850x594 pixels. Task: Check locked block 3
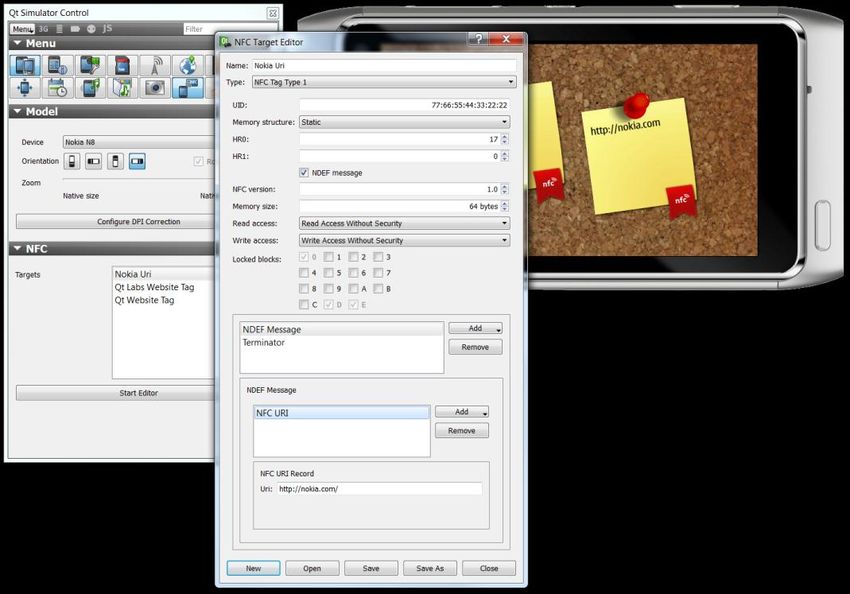coord(378,257)
